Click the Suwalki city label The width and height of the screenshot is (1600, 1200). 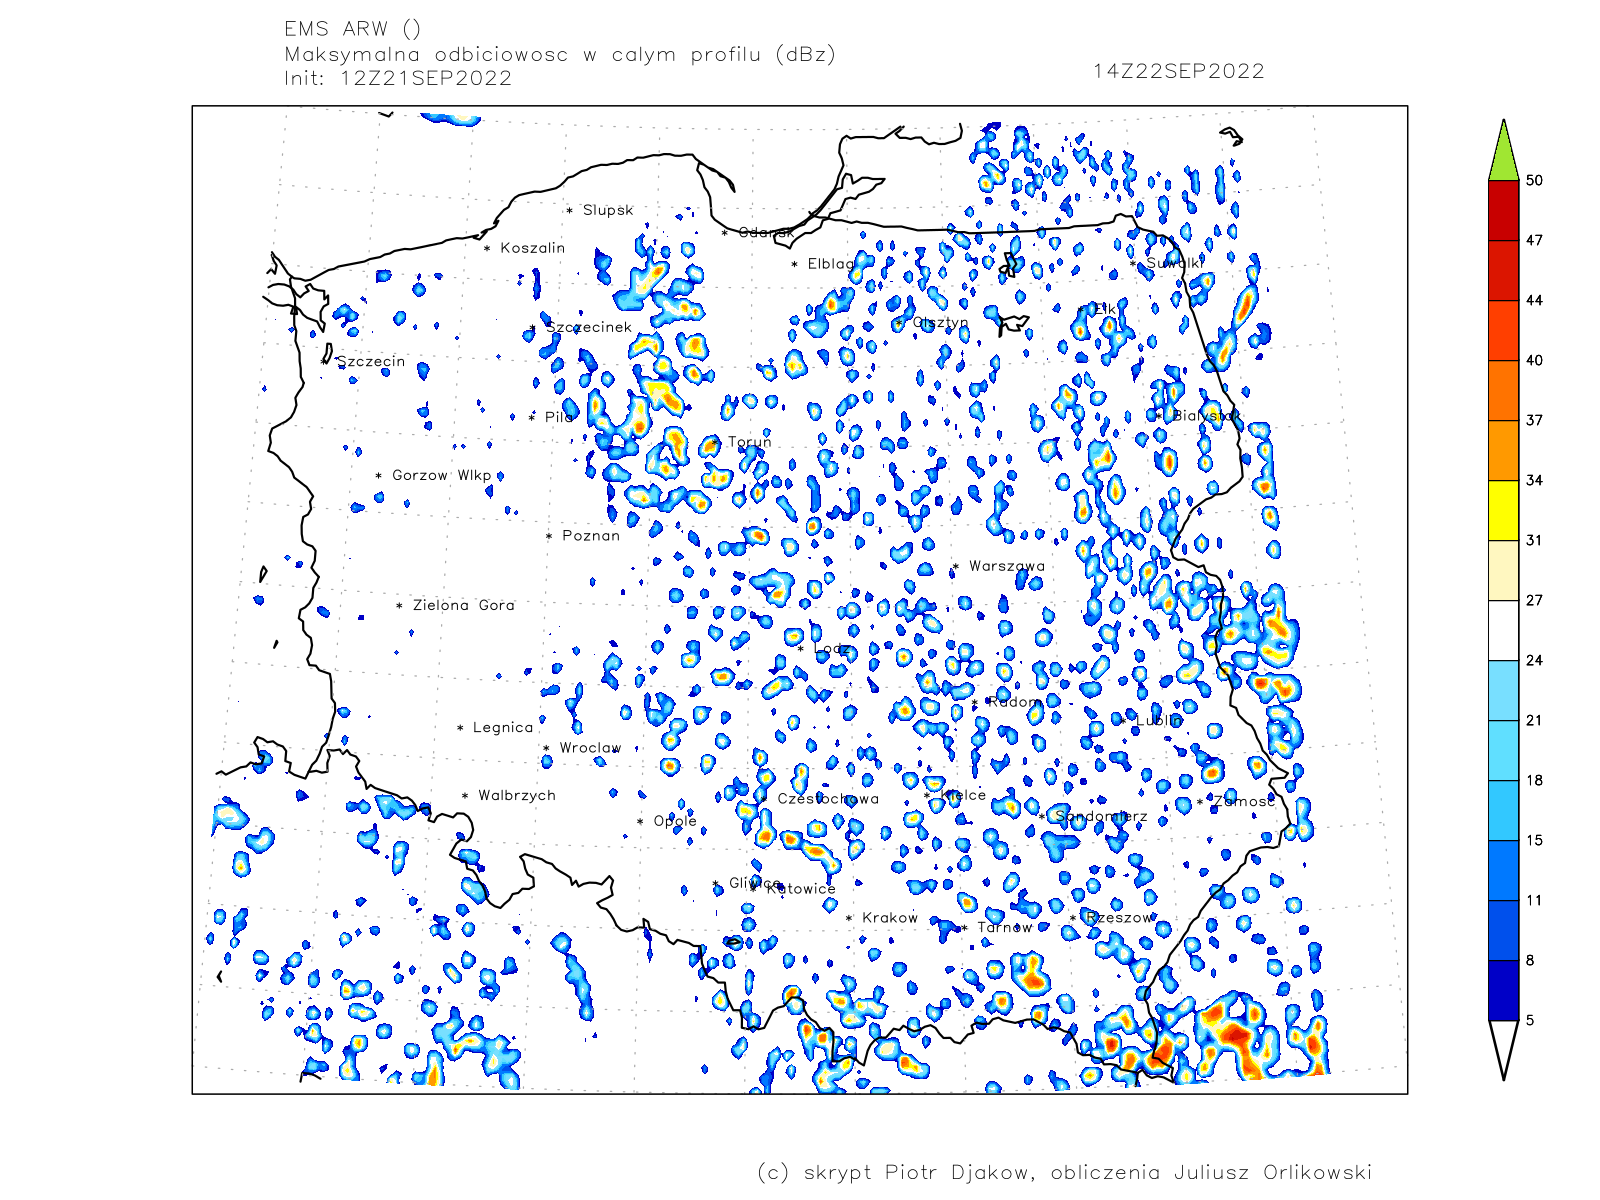[1174, 263]
